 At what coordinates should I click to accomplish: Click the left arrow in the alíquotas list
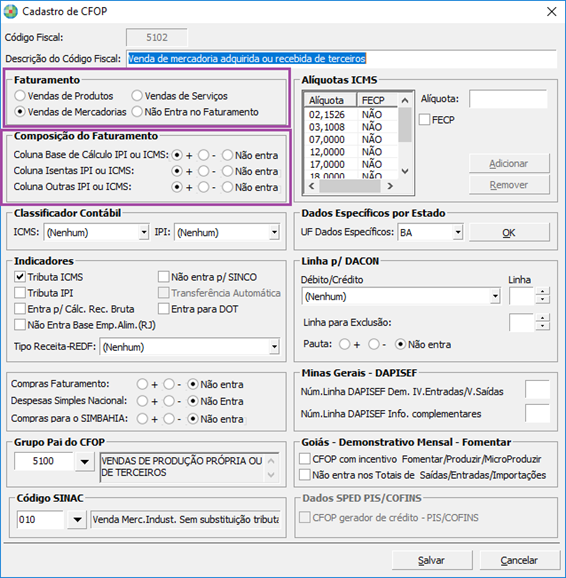coord(312,186)
